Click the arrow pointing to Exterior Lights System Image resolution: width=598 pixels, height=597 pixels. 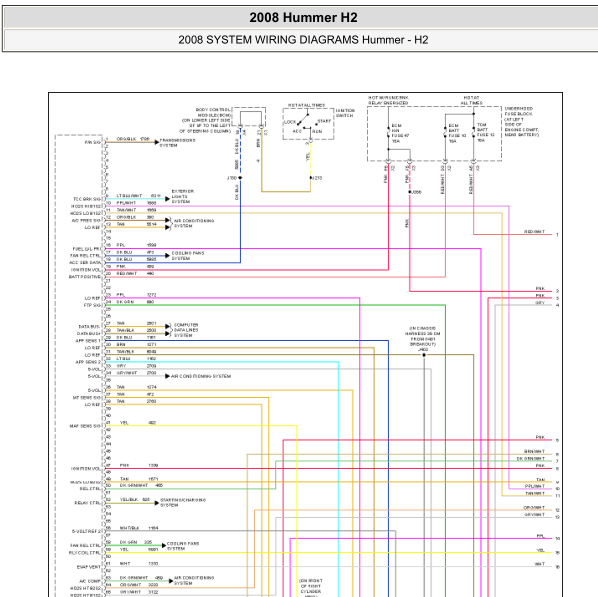click(x=167, y=199)
